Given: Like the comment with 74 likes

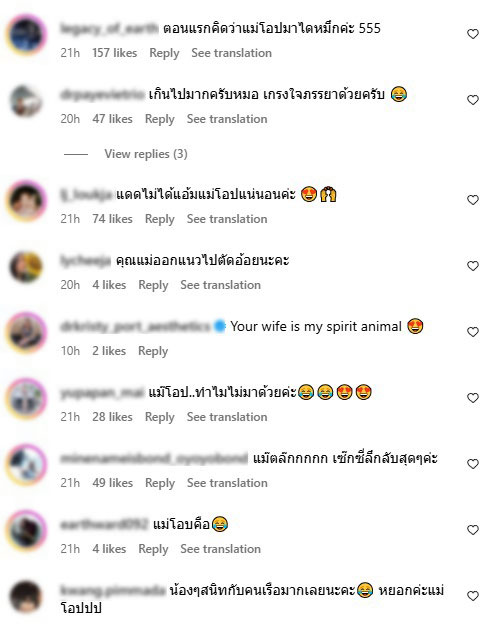Looking at the screenshot, I should [x=473, y=200].
